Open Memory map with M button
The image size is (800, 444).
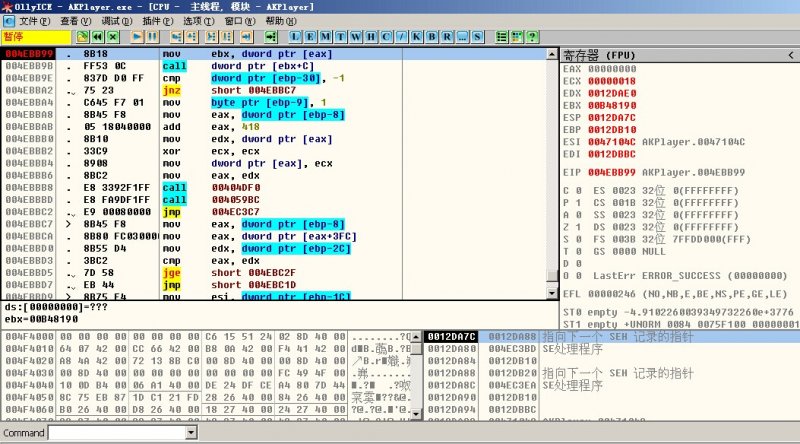pyautogui.click(x=325, y=37)
